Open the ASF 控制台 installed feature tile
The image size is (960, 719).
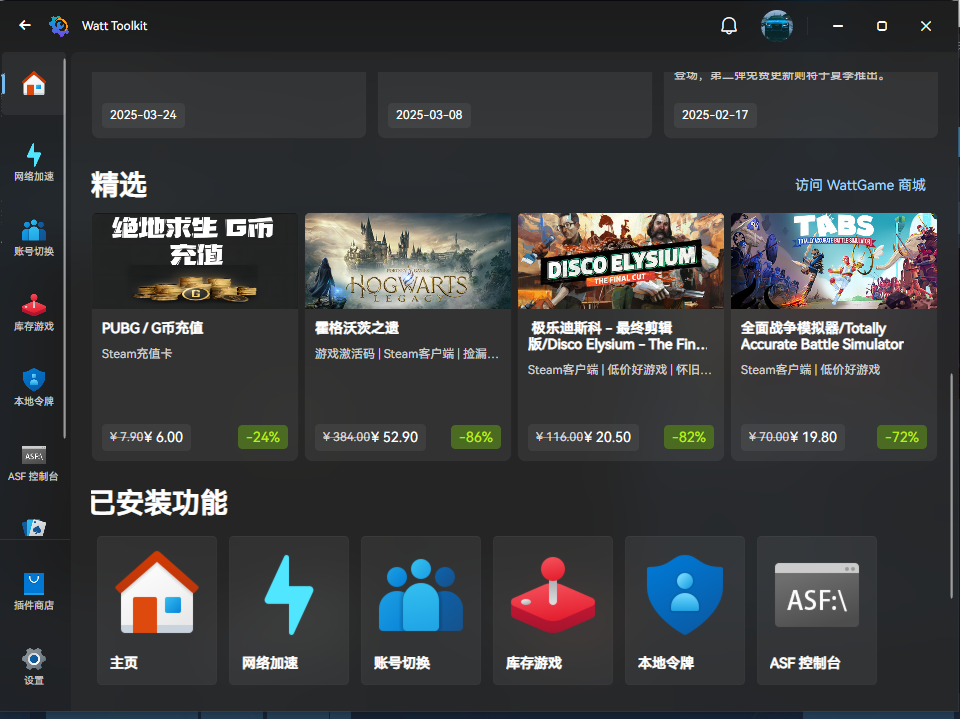pos(817,611)
